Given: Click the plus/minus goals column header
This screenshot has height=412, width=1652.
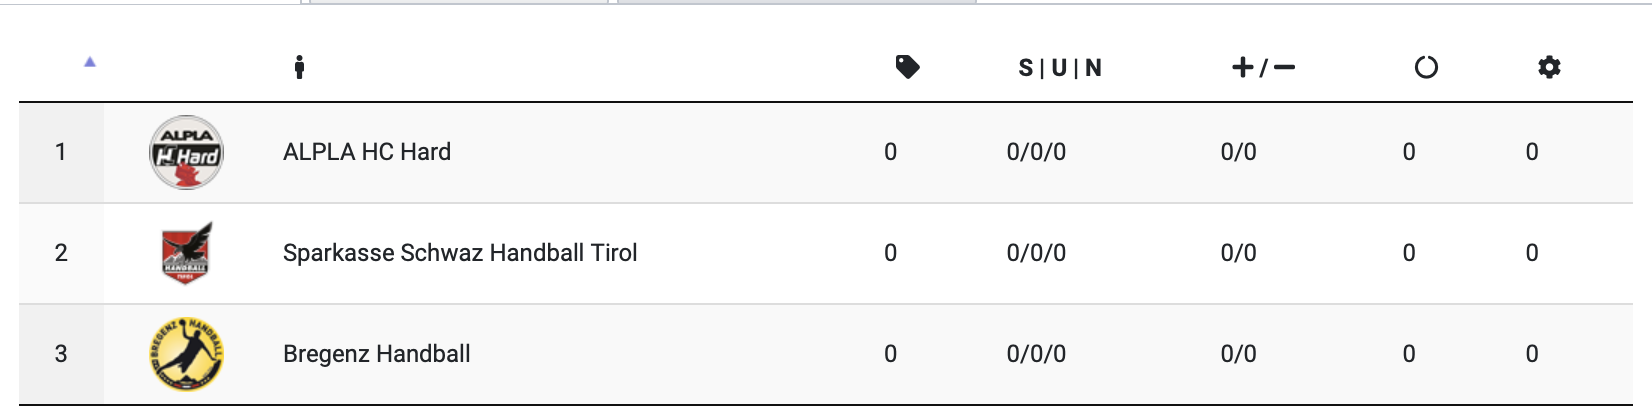Looking at the screenshot, I should tap(1263, 67).
